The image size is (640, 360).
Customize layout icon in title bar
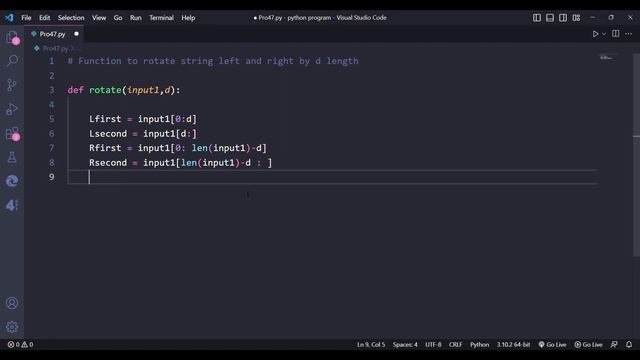click(576, 18)
